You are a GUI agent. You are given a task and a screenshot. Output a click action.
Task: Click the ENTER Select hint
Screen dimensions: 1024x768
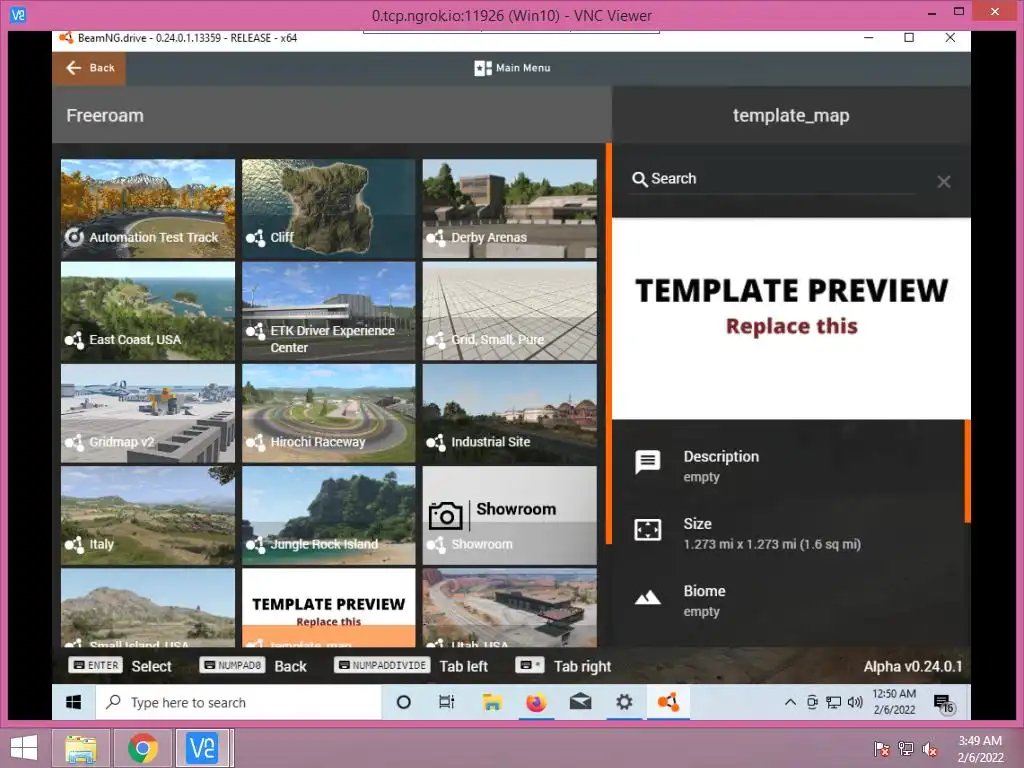click(120, 666)
